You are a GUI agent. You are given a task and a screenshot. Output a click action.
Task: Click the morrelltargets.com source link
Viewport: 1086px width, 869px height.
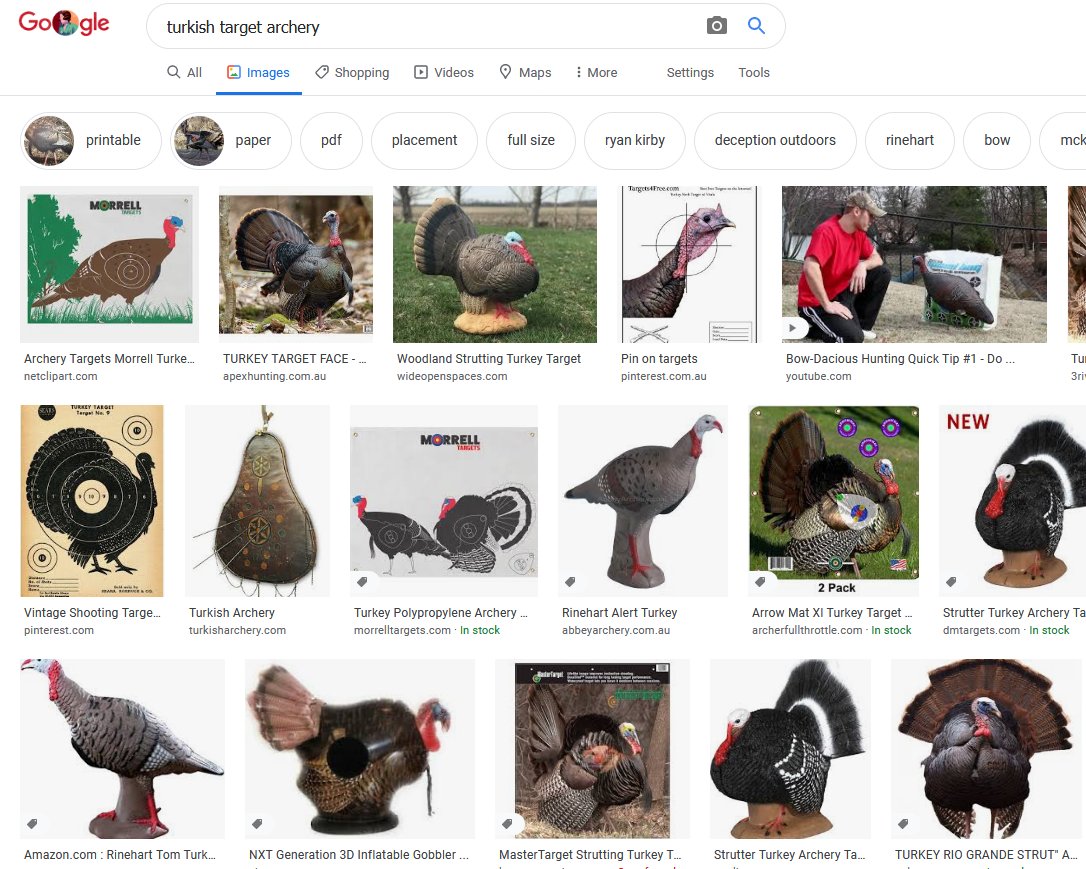click(x=402, y=630)
